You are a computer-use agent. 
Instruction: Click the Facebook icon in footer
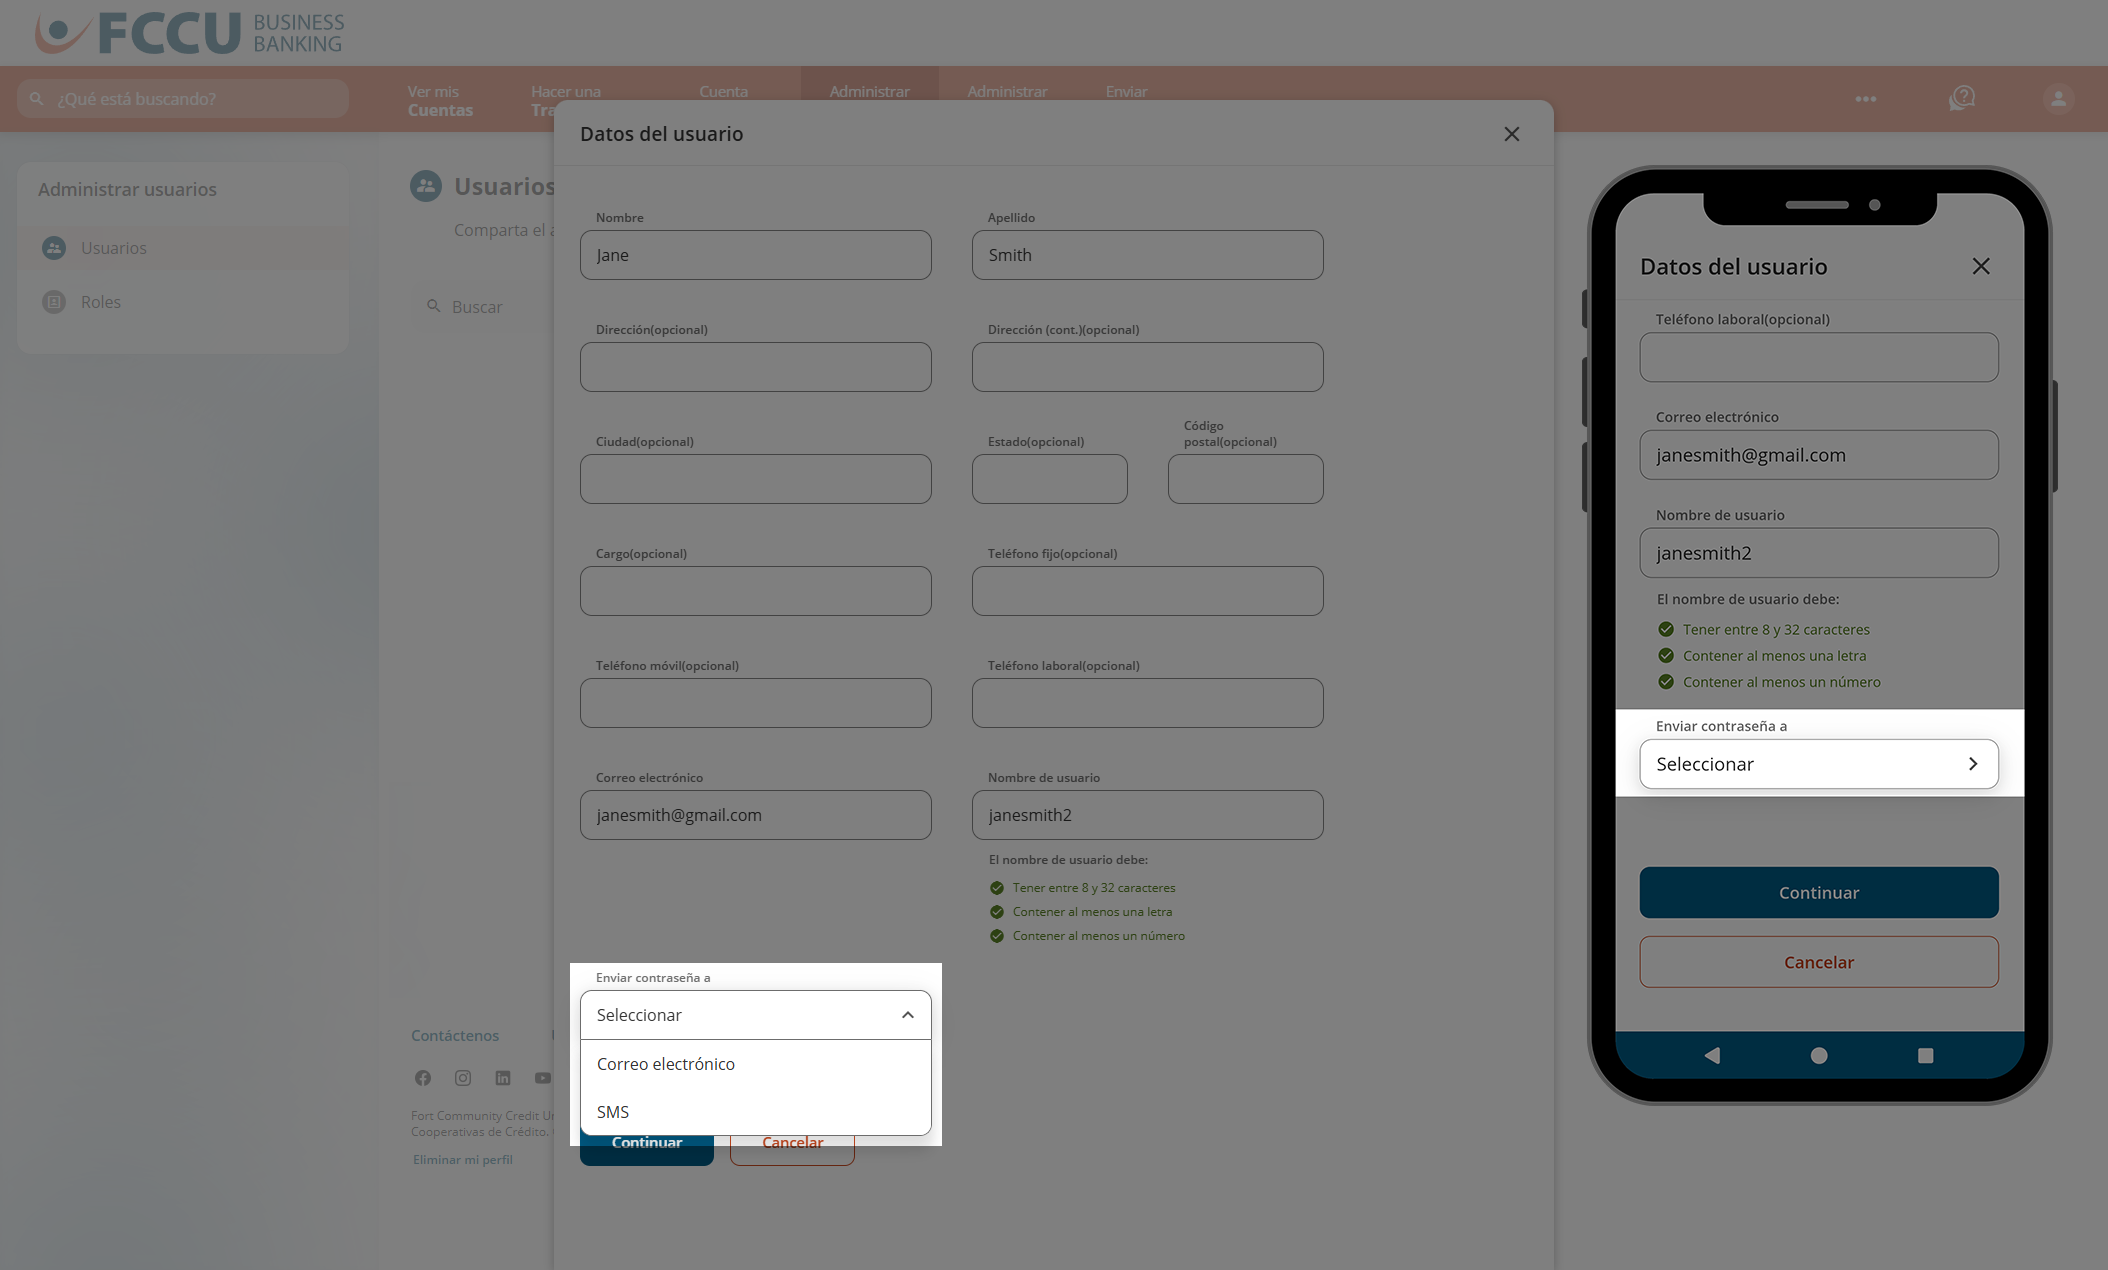coord(423,1078)
